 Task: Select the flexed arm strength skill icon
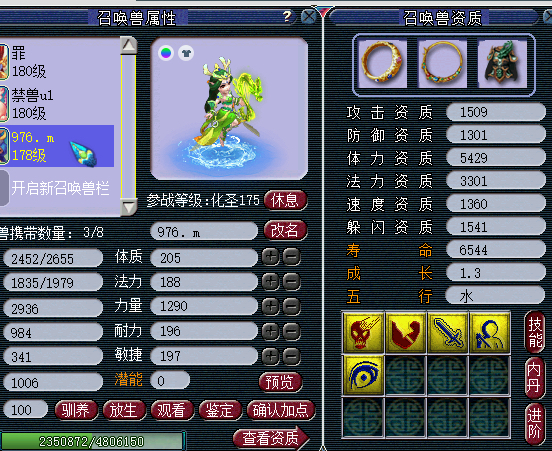(406, 333)
